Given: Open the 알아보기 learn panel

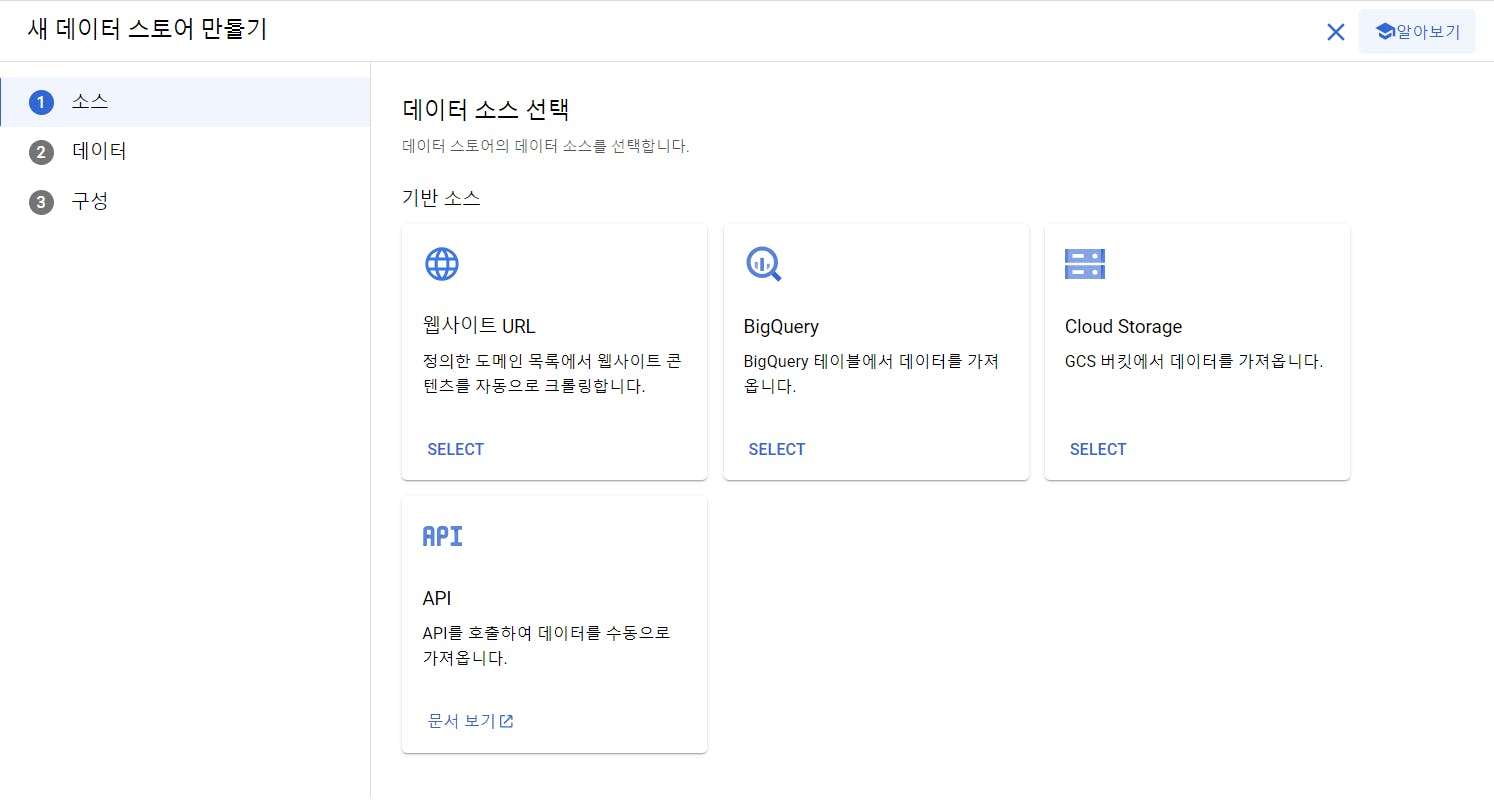Looking at the screenshot, I should click(1417, 31).
